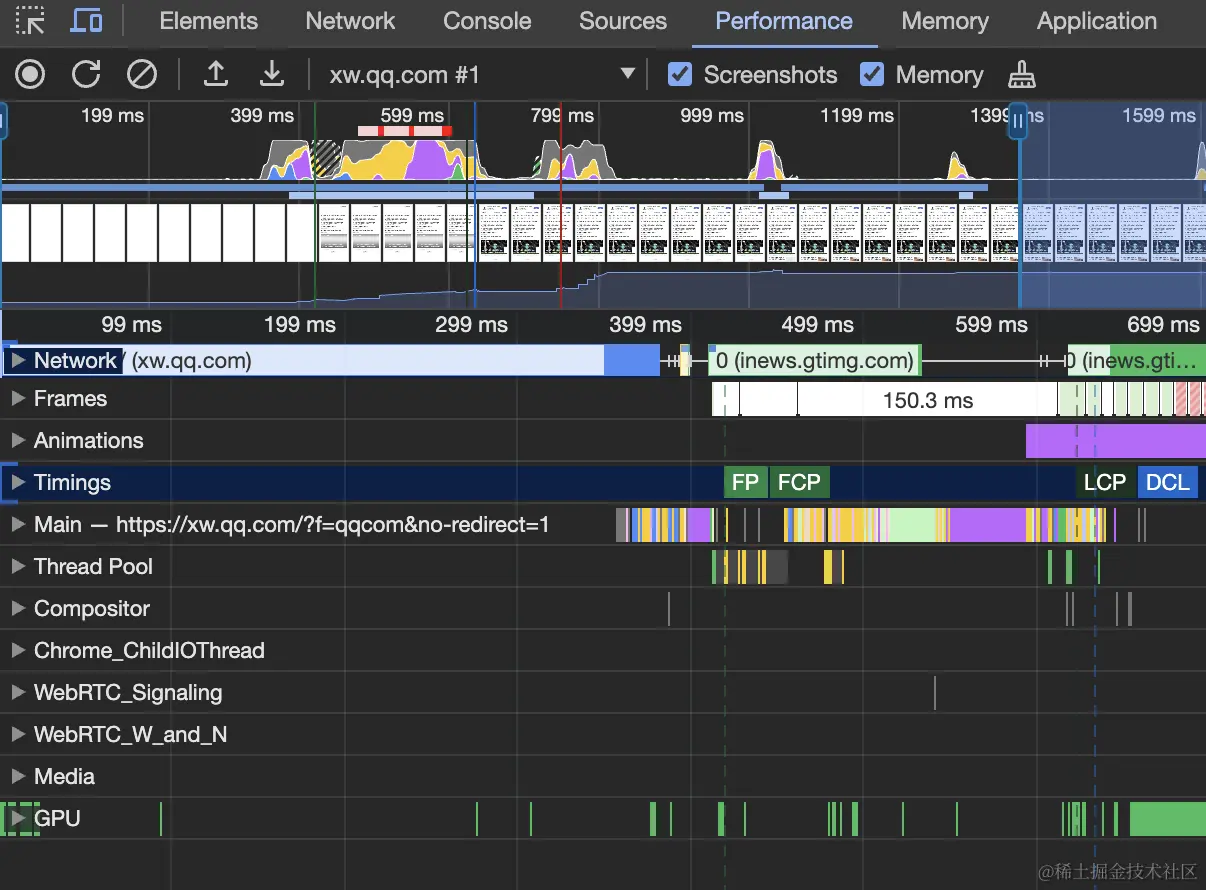Open the Sources tab

tap(623, 21)
